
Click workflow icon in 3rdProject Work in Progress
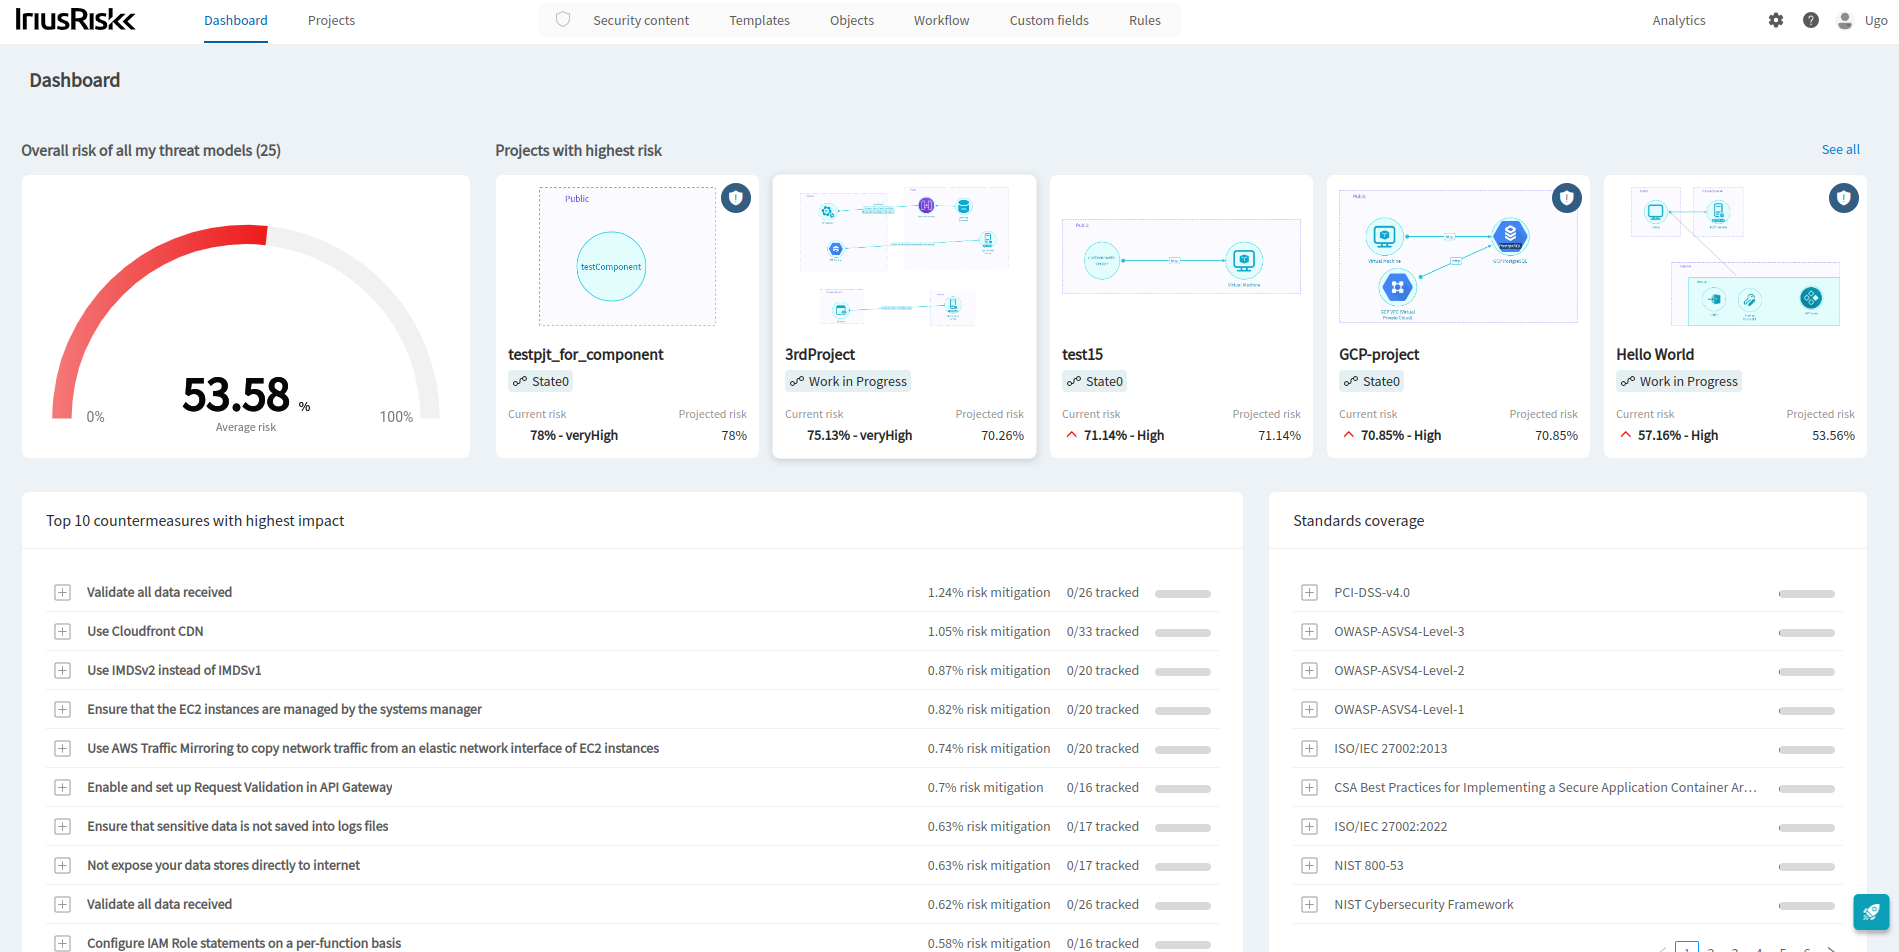796,381
